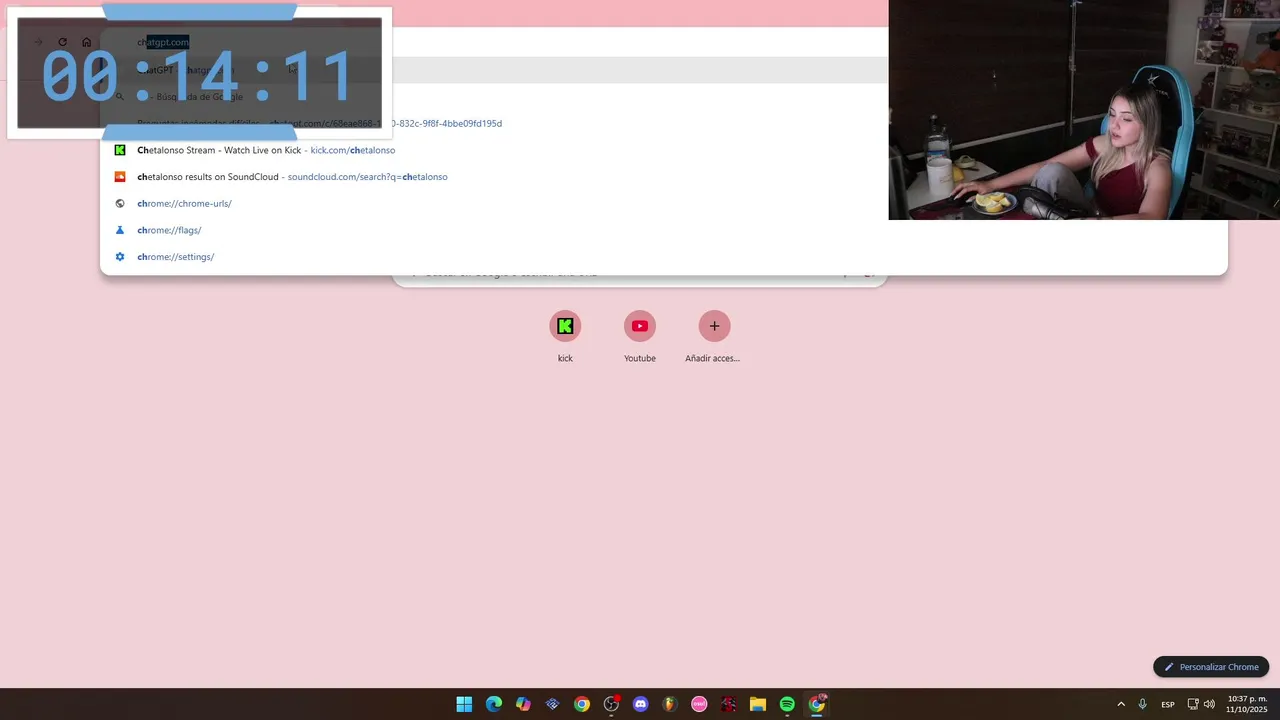This screenshot has height=720, width=1280.
Task: Open the kick shortcut tile
Action: coord(565,337)
